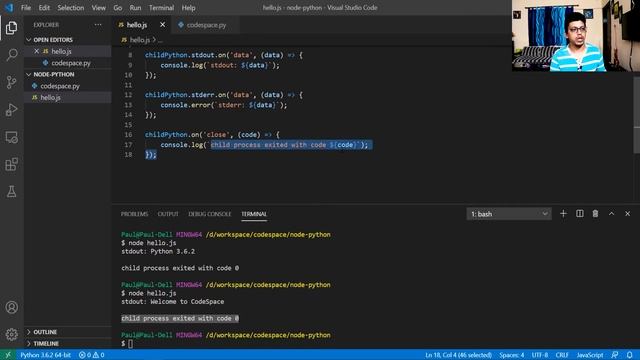Change the CRLF end of line sequence
This screenshot has width=640, height=360.
[562, 355]
